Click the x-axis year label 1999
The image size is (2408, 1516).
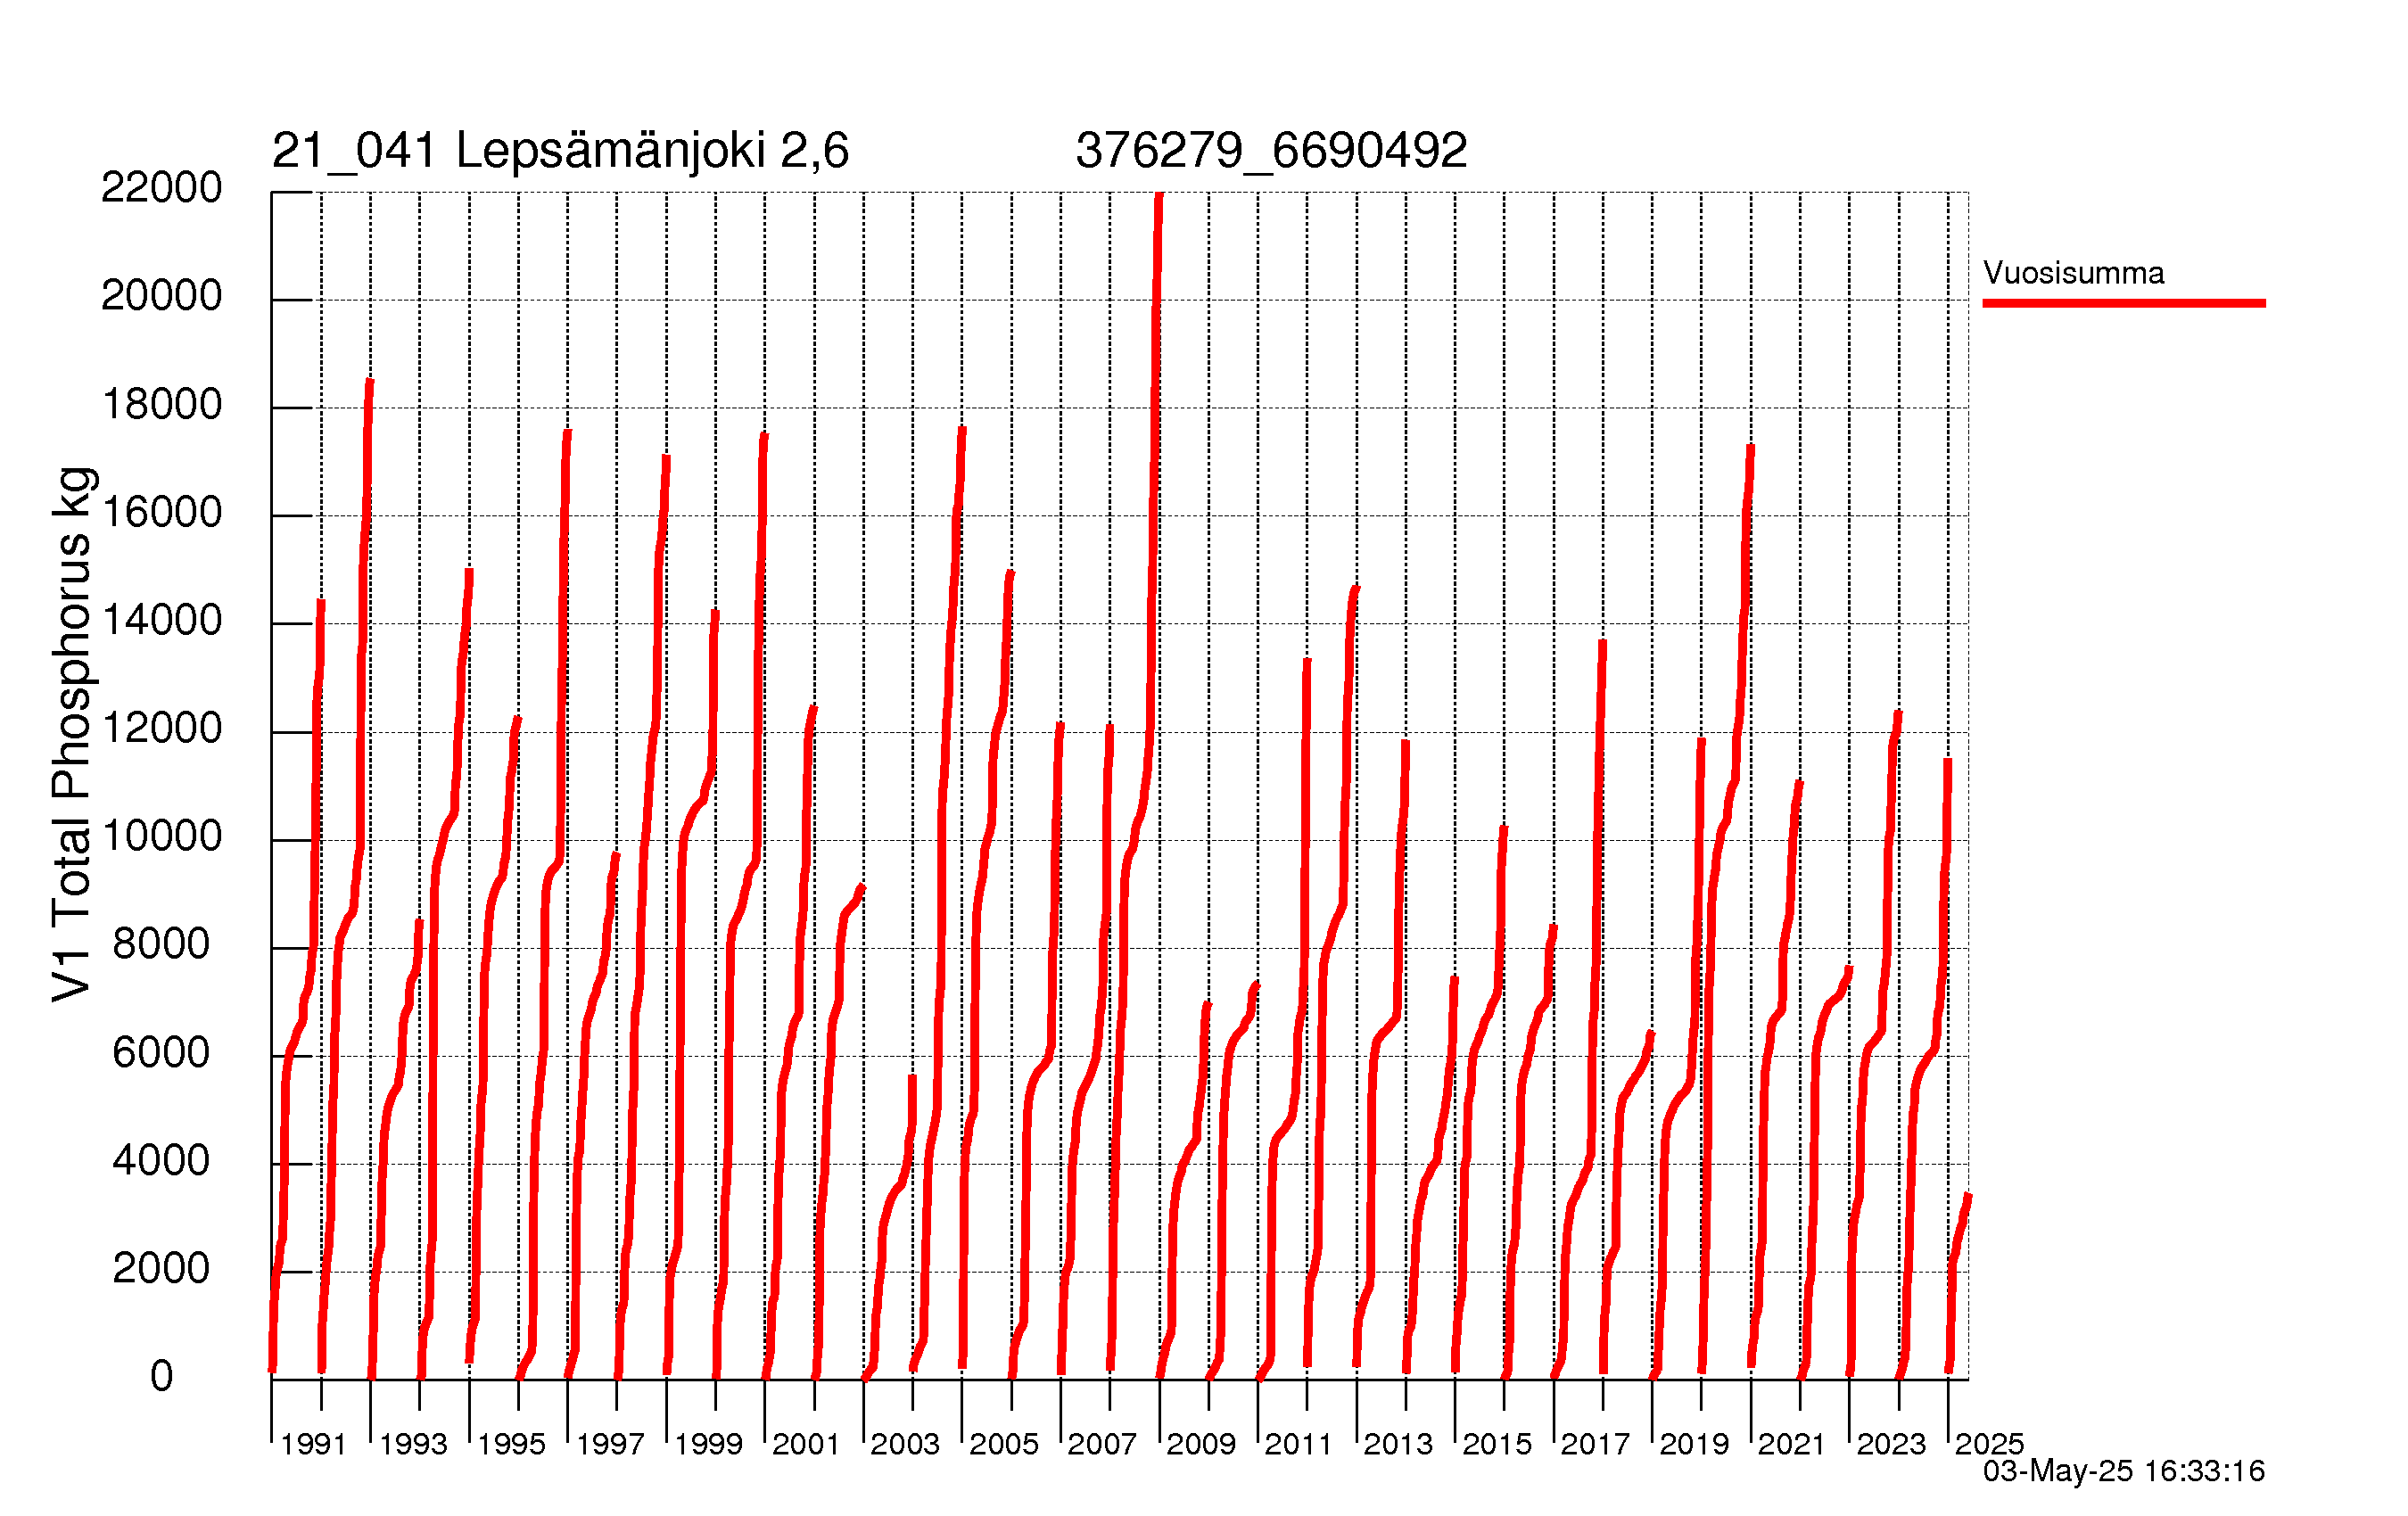coord(708,1444)
